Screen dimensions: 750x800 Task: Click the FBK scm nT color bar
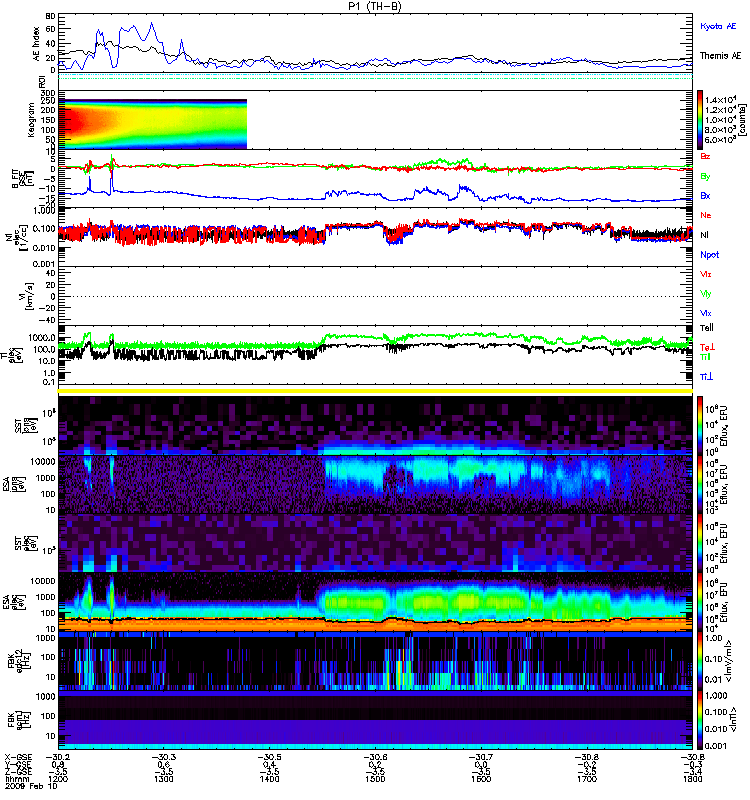point(700,720)
